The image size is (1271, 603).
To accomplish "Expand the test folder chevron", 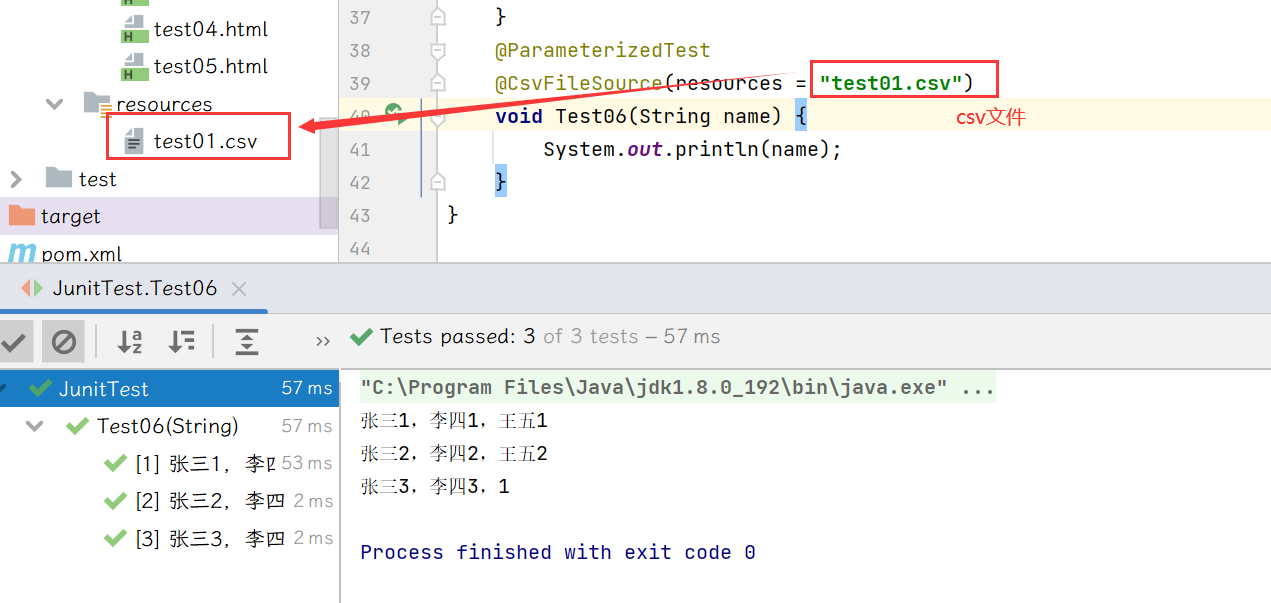I will [x=15, y=179].
